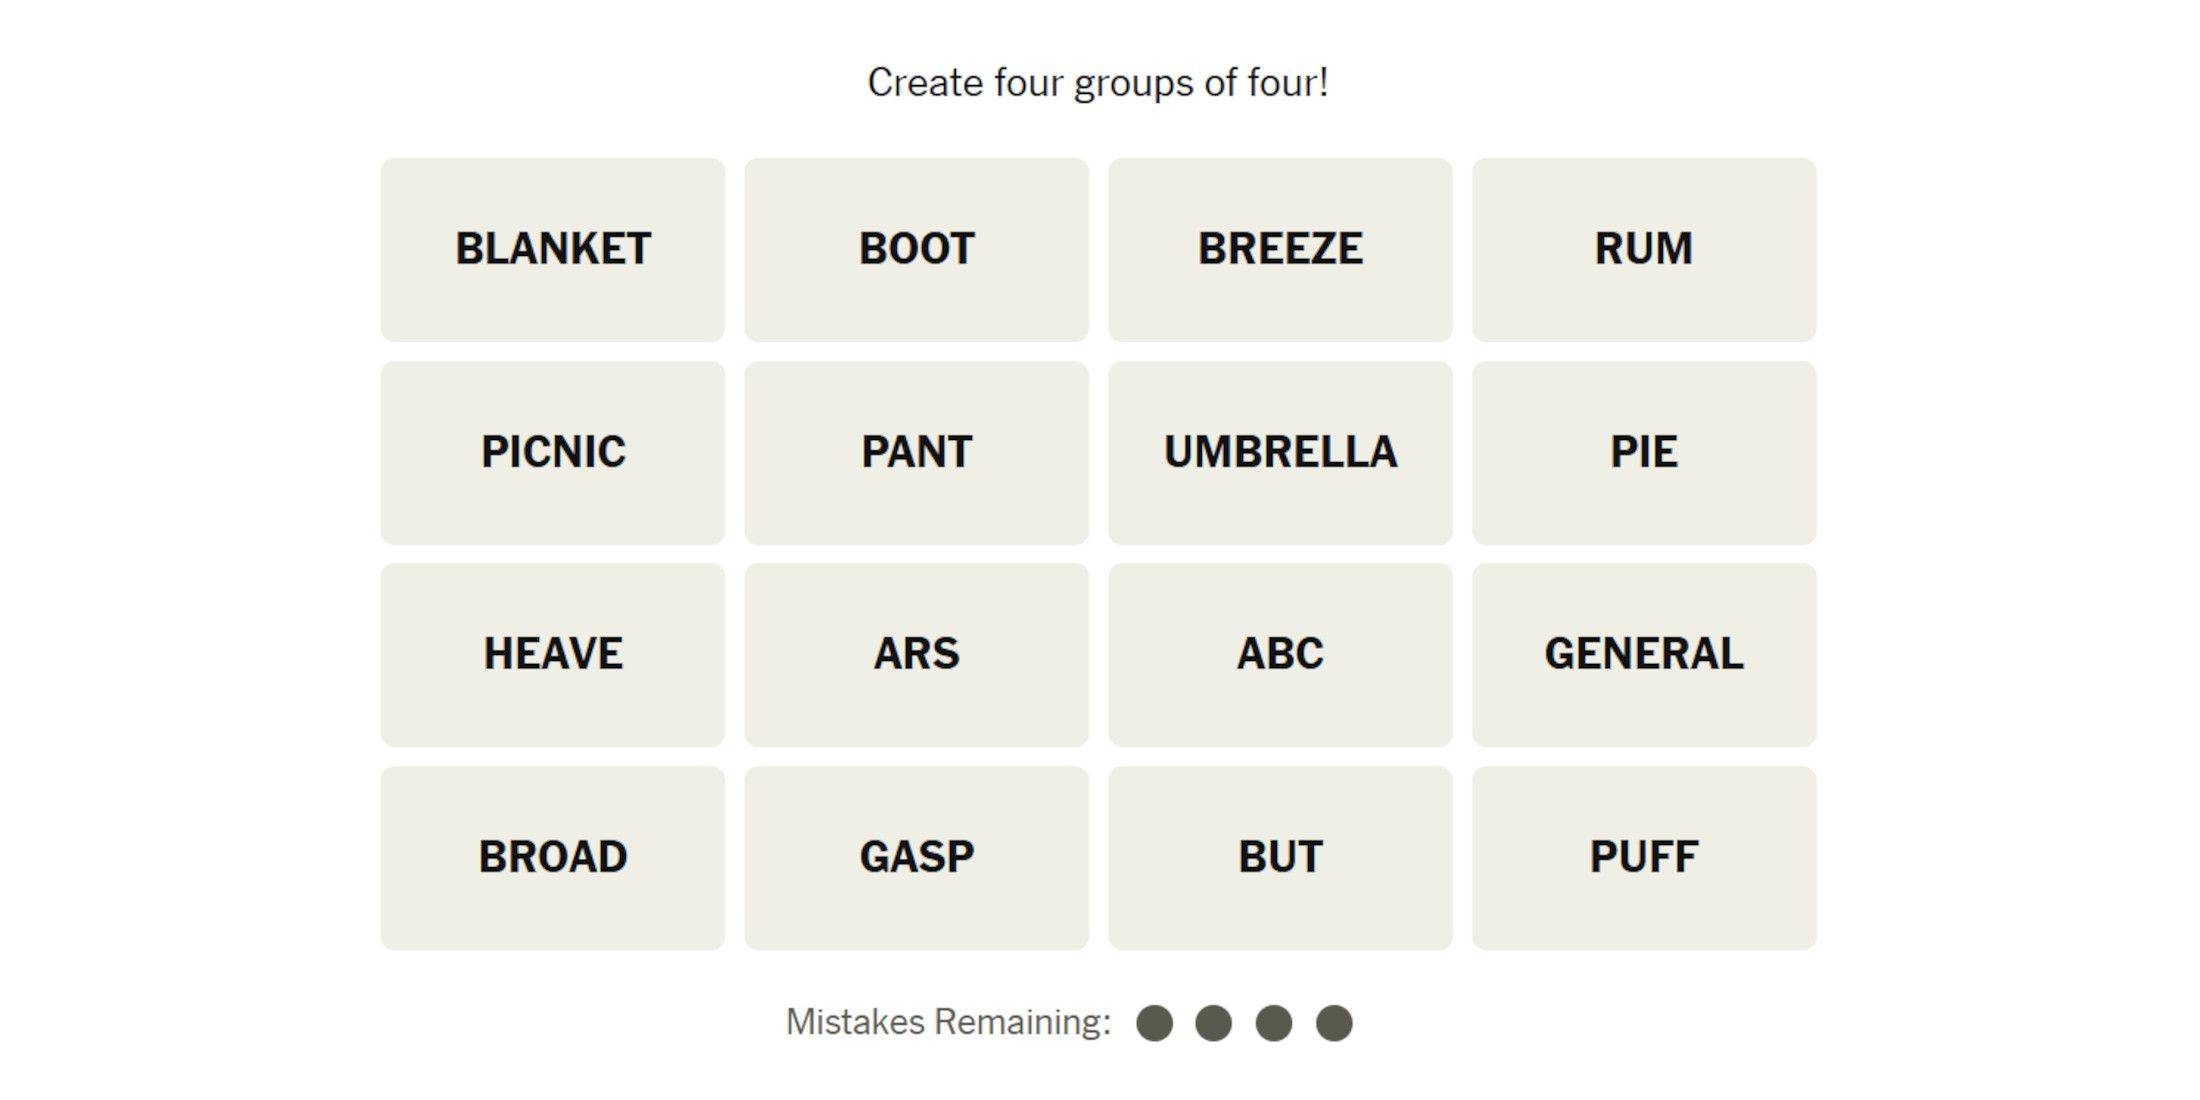Click the first mistakes remaining dot
Image resolution: width=2200 pixels, height=1100 pixels.
click(x=1156, y=1023)
